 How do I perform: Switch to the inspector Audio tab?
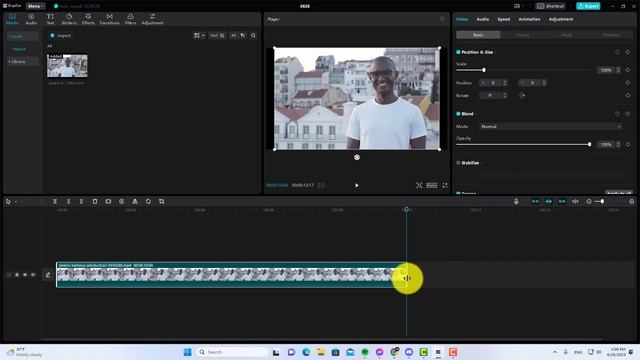pos(482,19)
